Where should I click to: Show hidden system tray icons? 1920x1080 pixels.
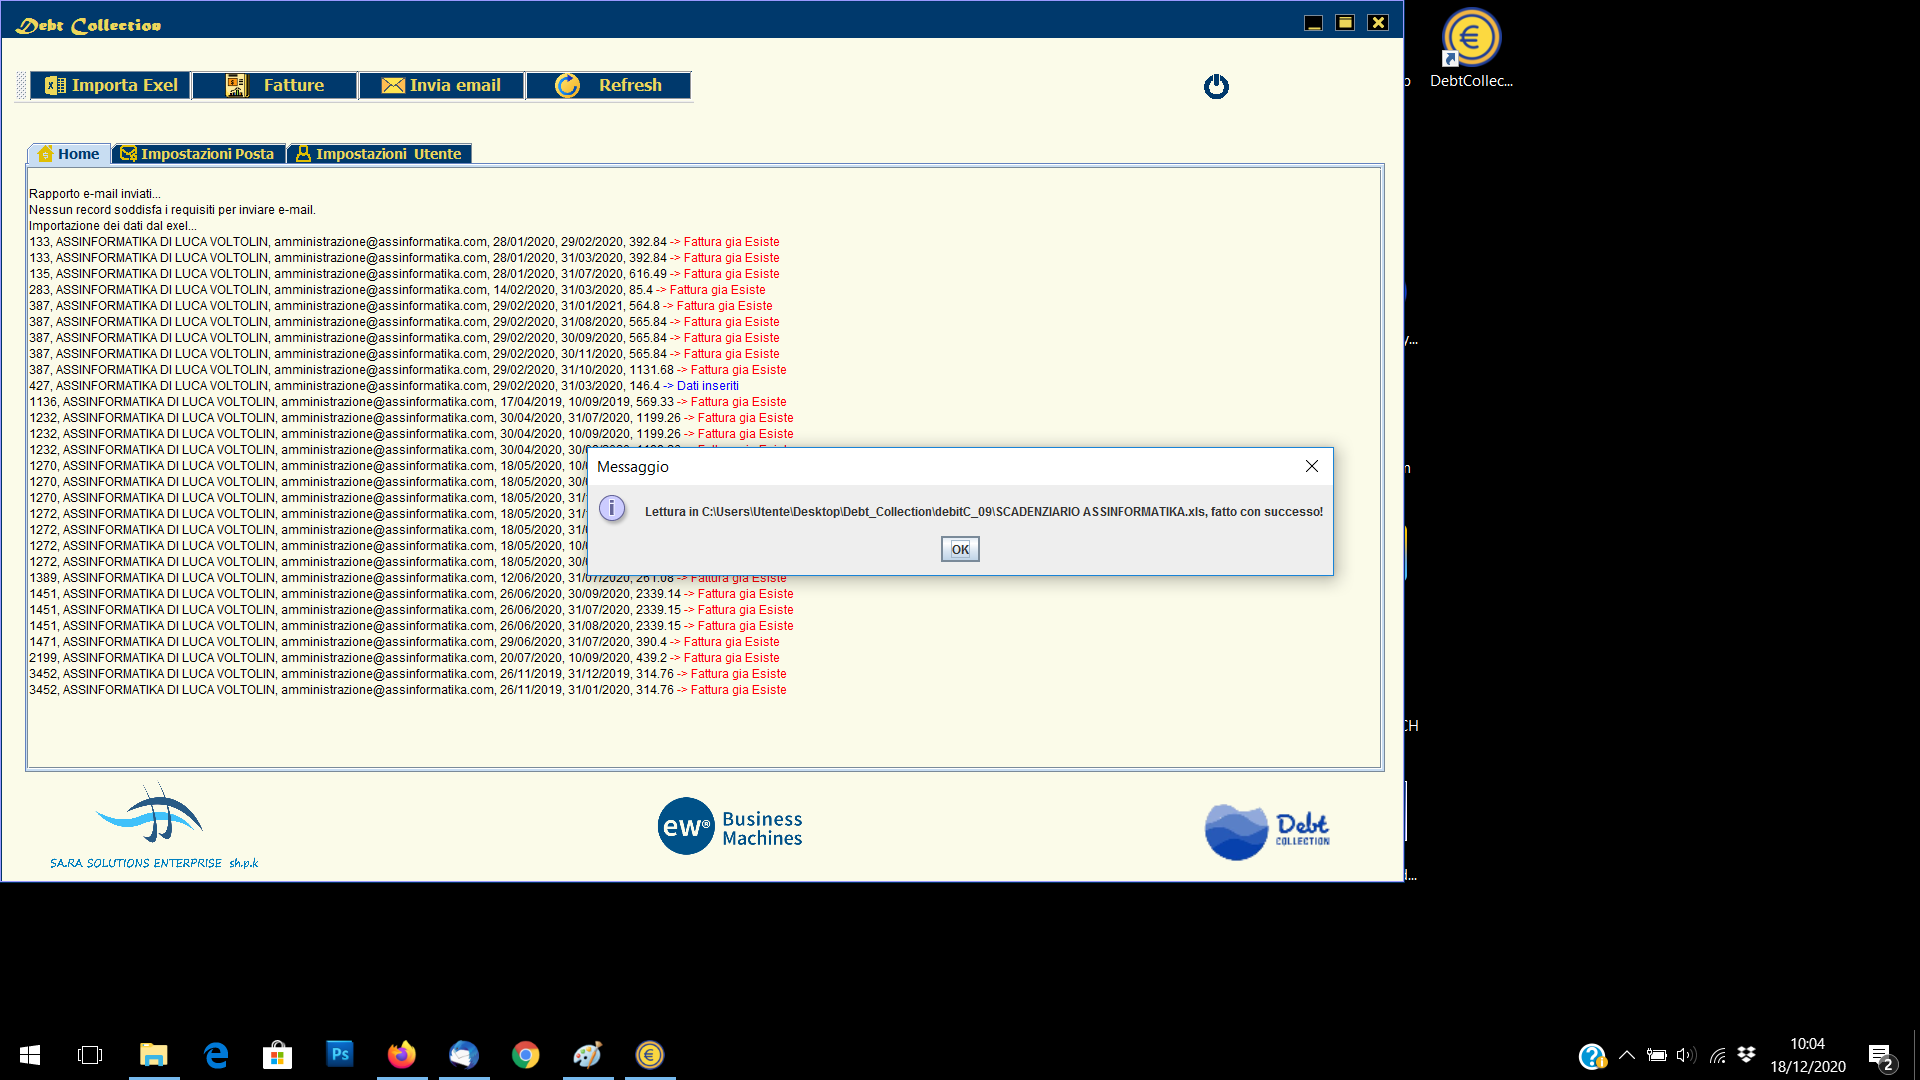click(x=1627, y=1055)
